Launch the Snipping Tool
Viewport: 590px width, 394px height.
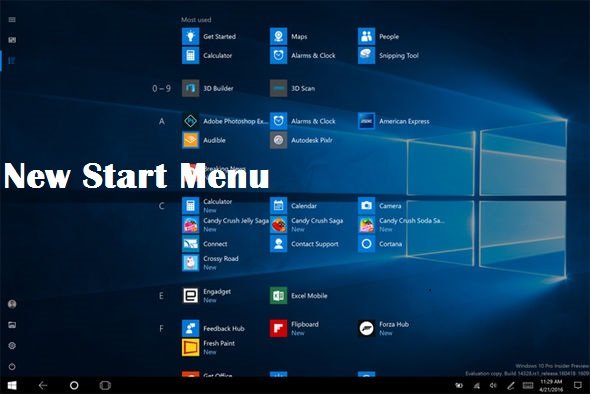[x=388, y=55]
